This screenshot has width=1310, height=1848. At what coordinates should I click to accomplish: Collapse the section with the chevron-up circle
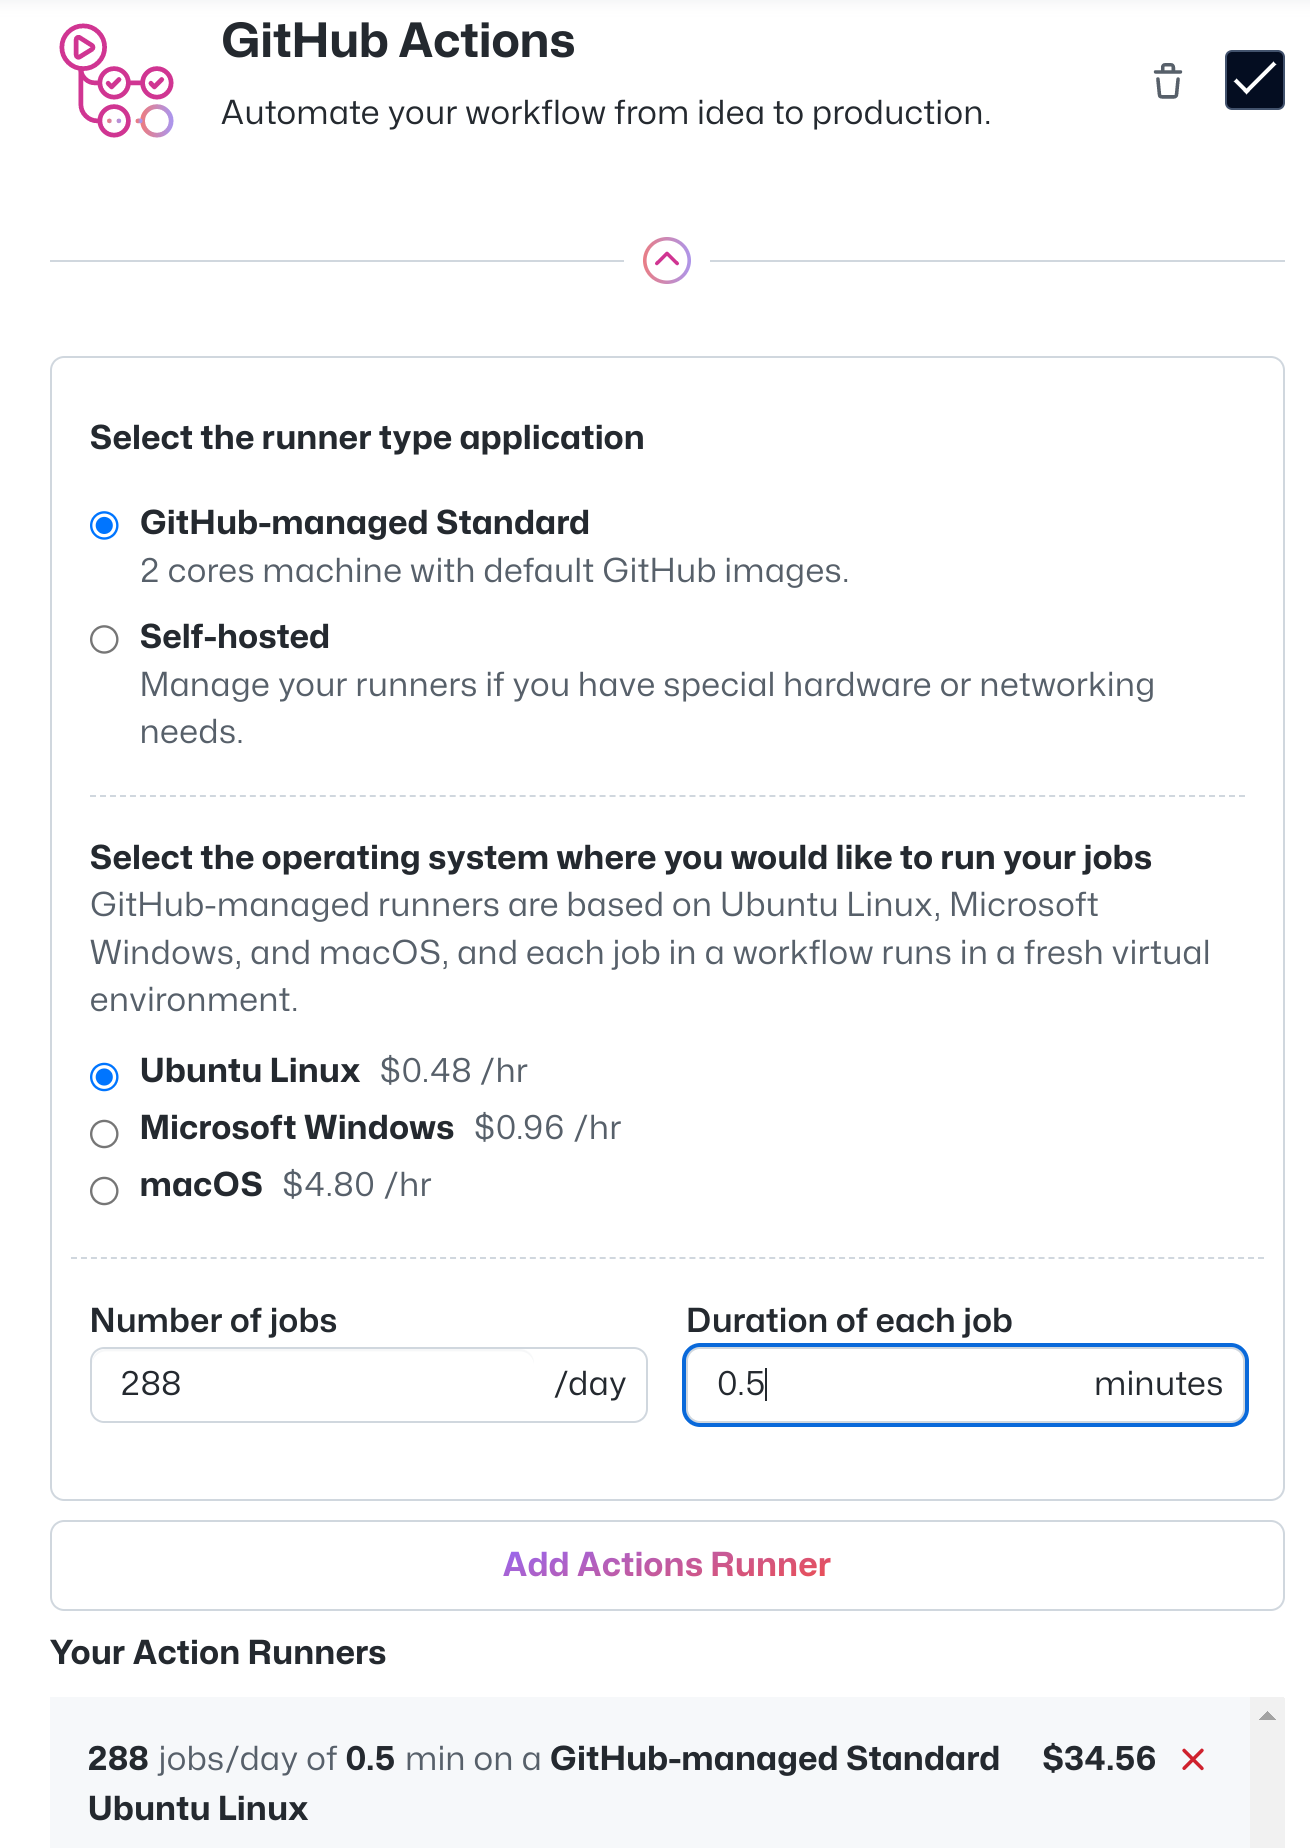[x=667, y=261]
